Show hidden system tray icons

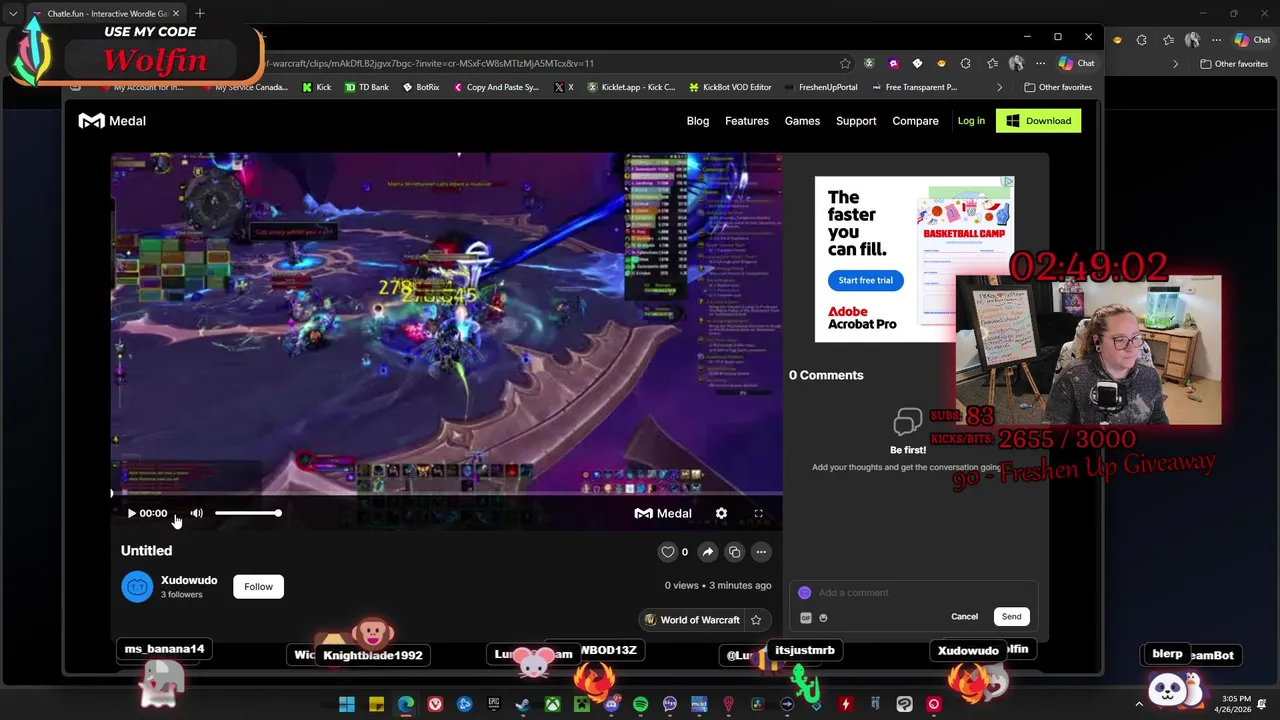1139,704
